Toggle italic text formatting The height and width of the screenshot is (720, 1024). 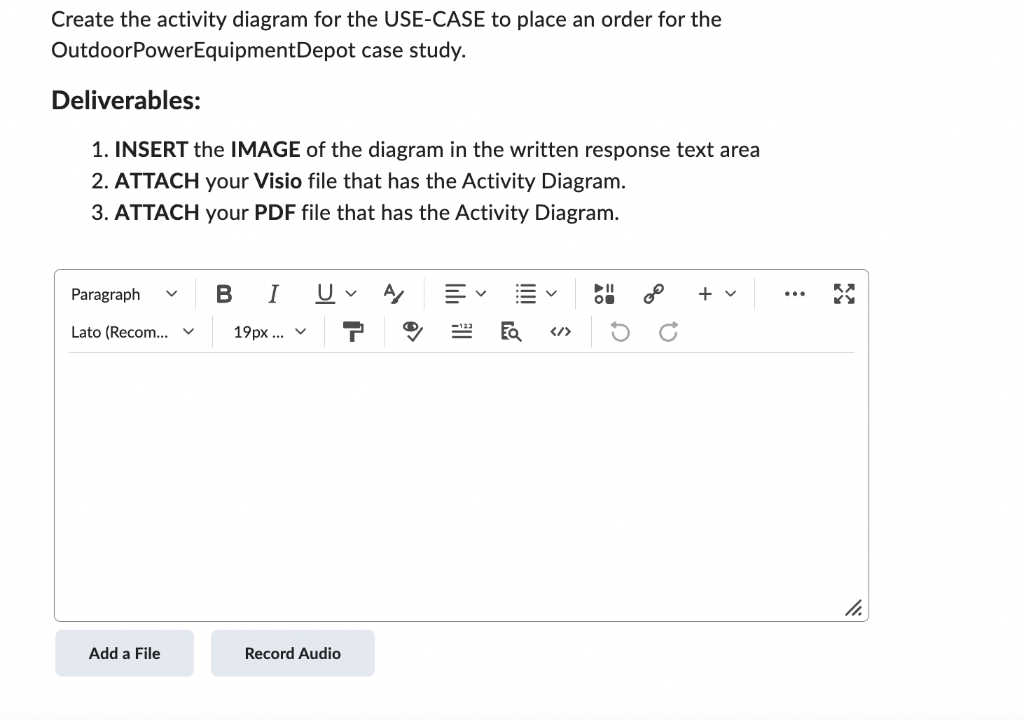[x=274, y=294]
